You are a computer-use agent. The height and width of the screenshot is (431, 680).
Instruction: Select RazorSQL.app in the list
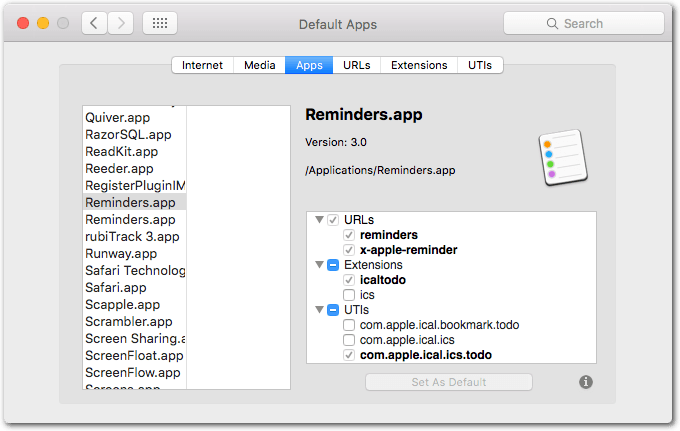pyautogui.click(x=134, y=134)
